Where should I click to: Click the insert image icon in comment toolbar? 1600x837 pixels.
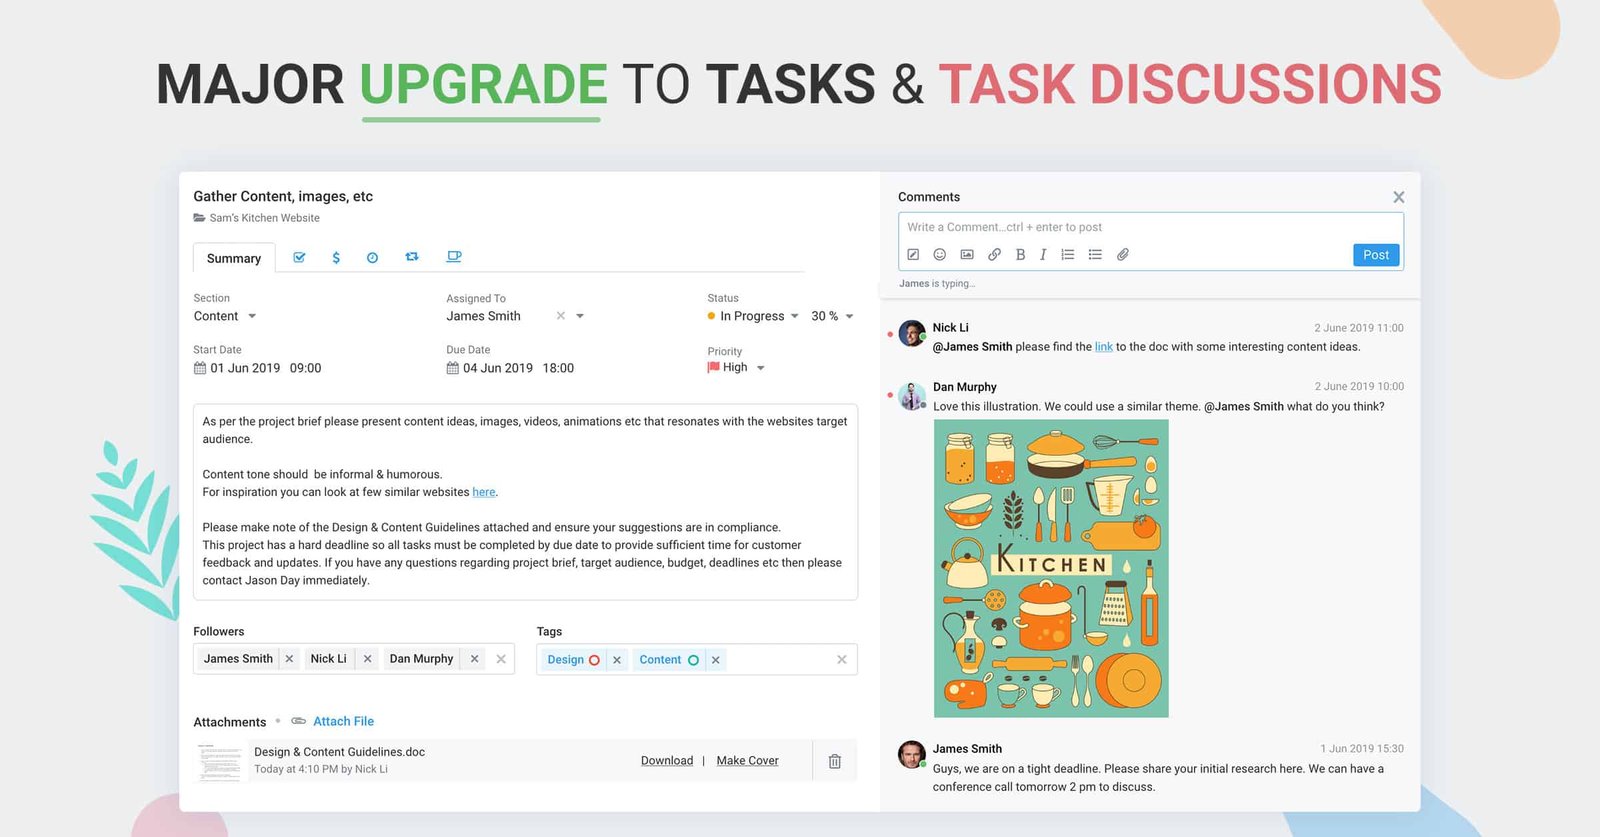click(967, 255)
